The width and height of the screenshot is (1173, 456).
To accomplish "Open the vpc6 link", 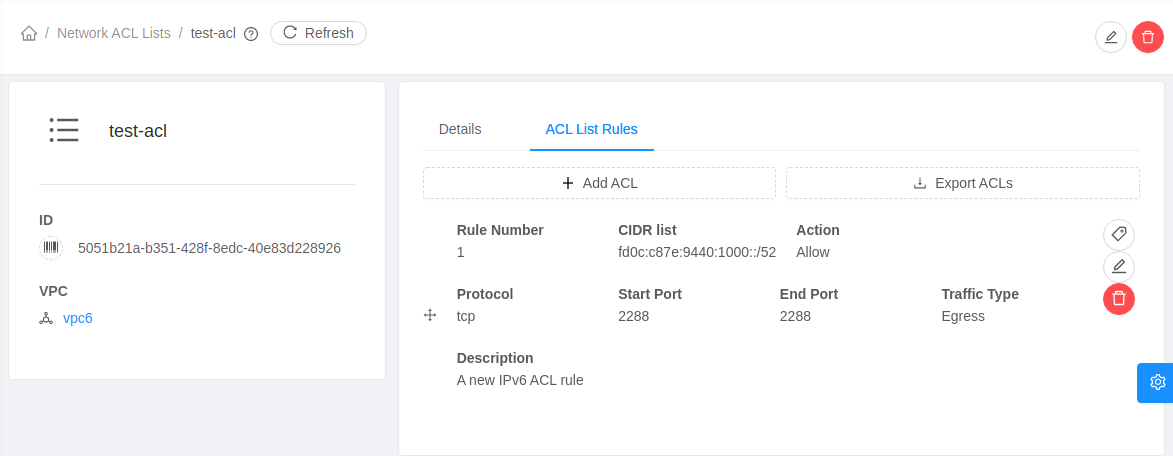I will click(x=78, y=319).
